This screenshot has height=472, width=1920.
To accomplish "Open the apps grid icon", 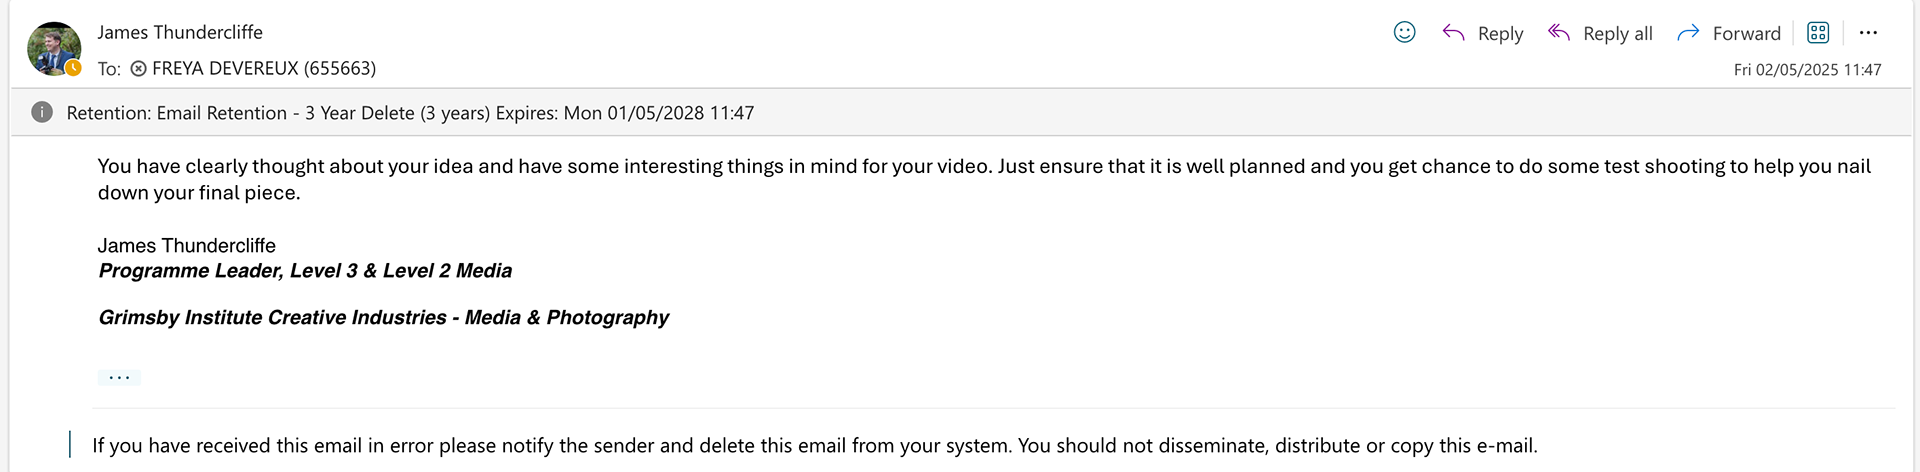I will tap(1818, 33).
